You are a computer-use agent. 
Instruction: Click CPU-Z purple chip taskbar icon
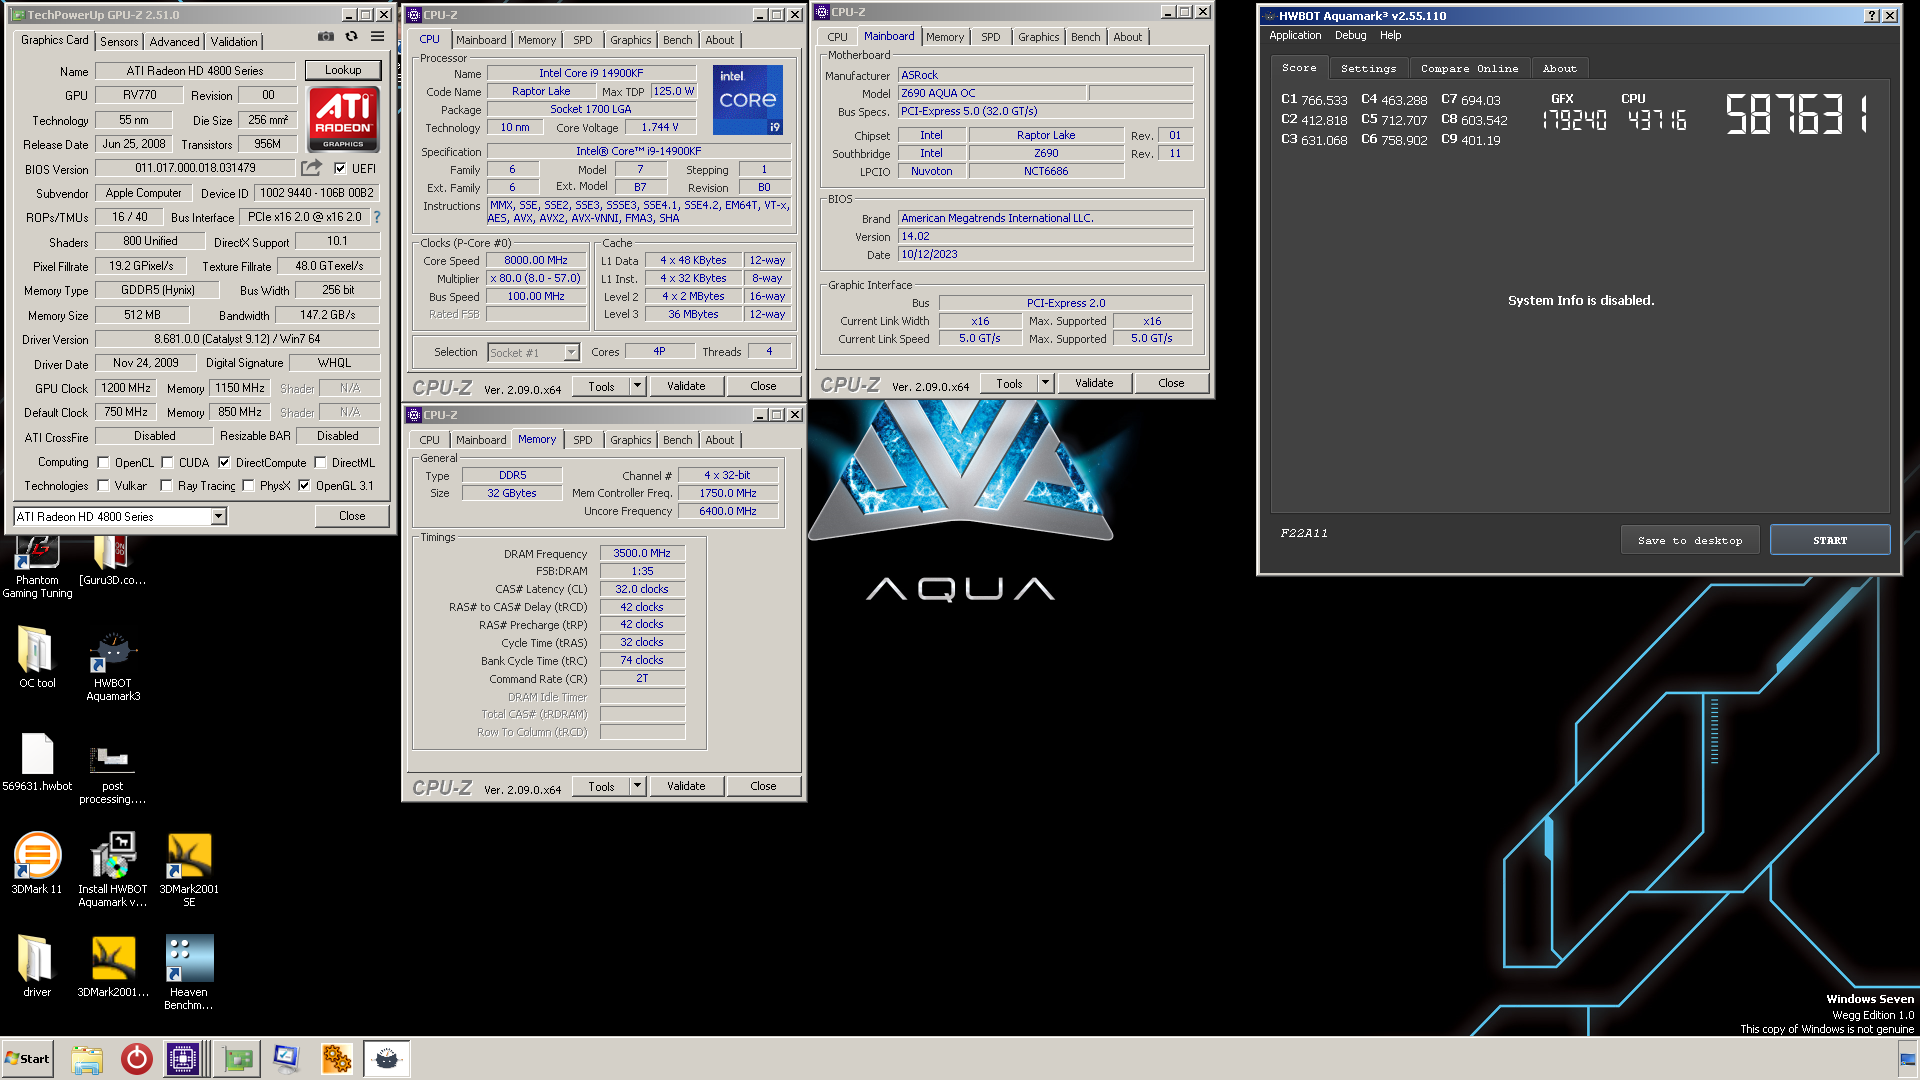point(184,1059)
